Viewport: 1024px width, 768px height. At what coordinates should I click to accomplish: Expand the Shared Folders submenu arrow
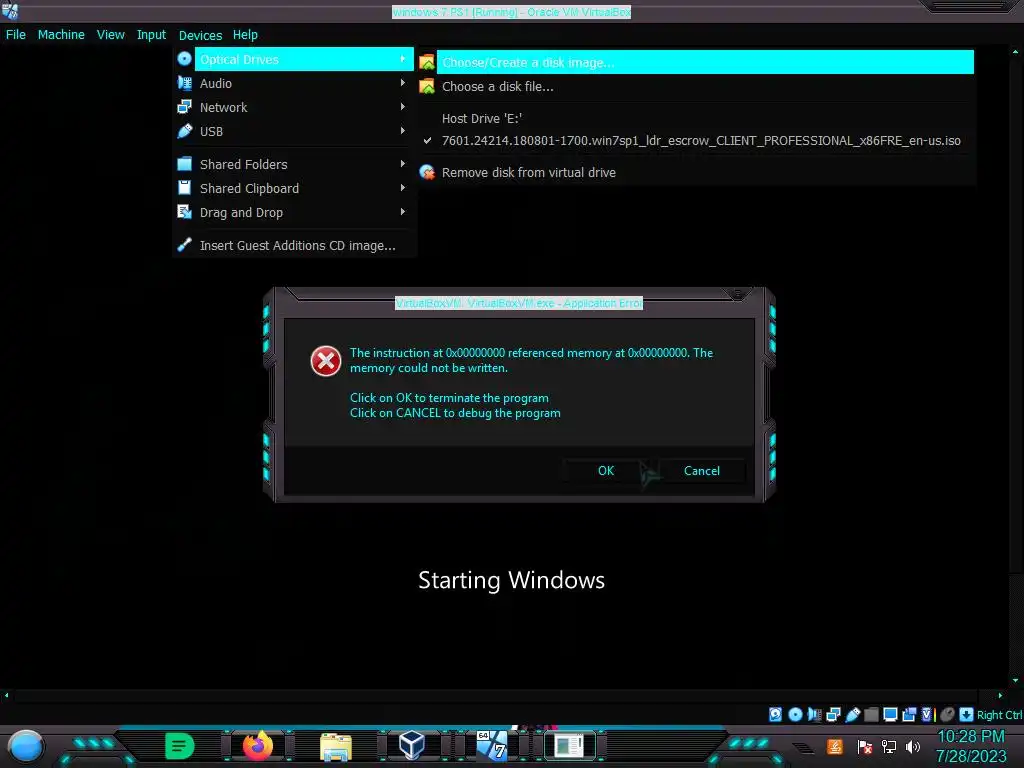coord(403,164)
